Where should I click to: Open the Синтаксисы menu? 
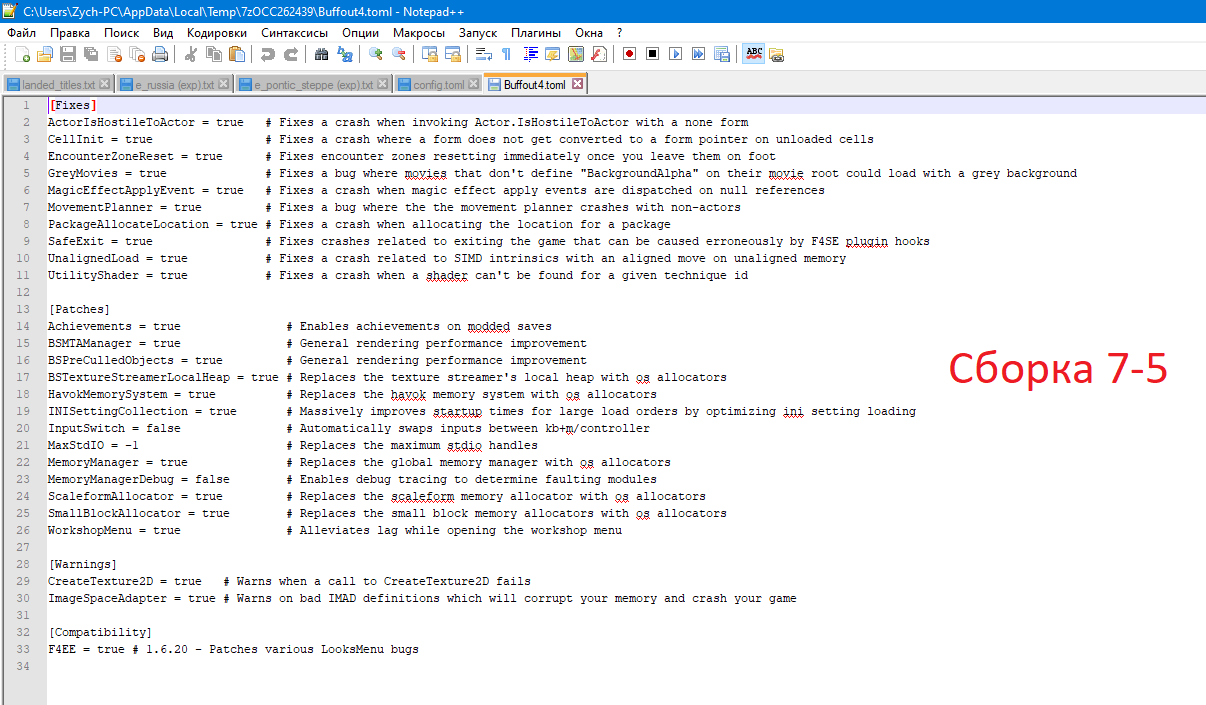[x=294, y=33]
